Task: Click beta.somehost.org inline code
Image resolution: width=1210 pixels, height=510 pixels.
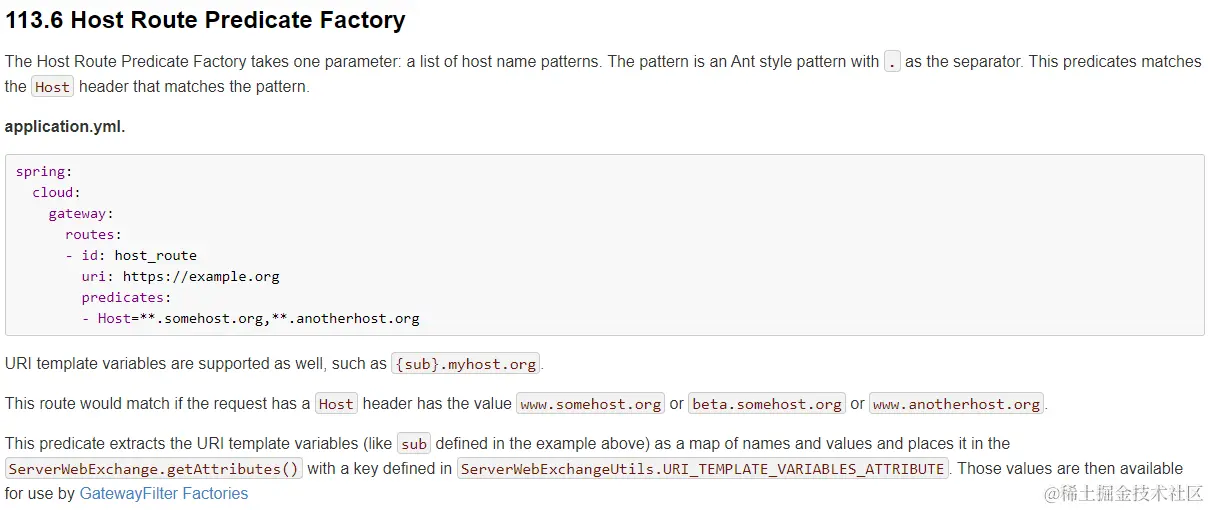Action: click(767, 404)
